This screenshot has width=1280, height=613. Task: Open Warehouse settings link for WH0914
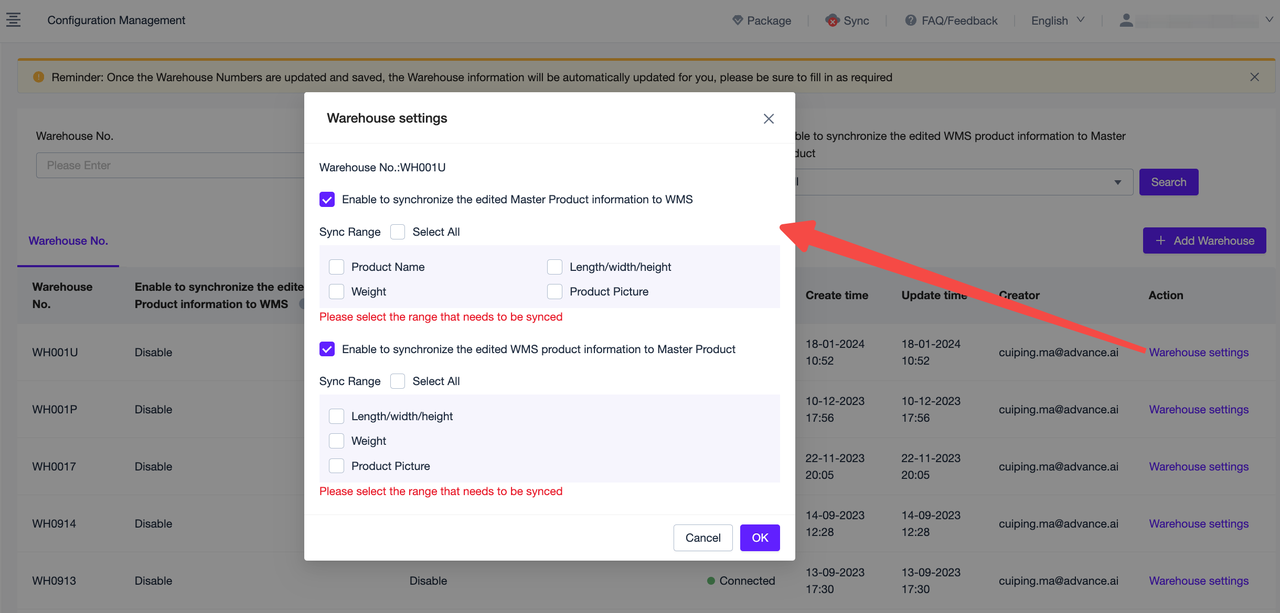(x=1198, y=524)
